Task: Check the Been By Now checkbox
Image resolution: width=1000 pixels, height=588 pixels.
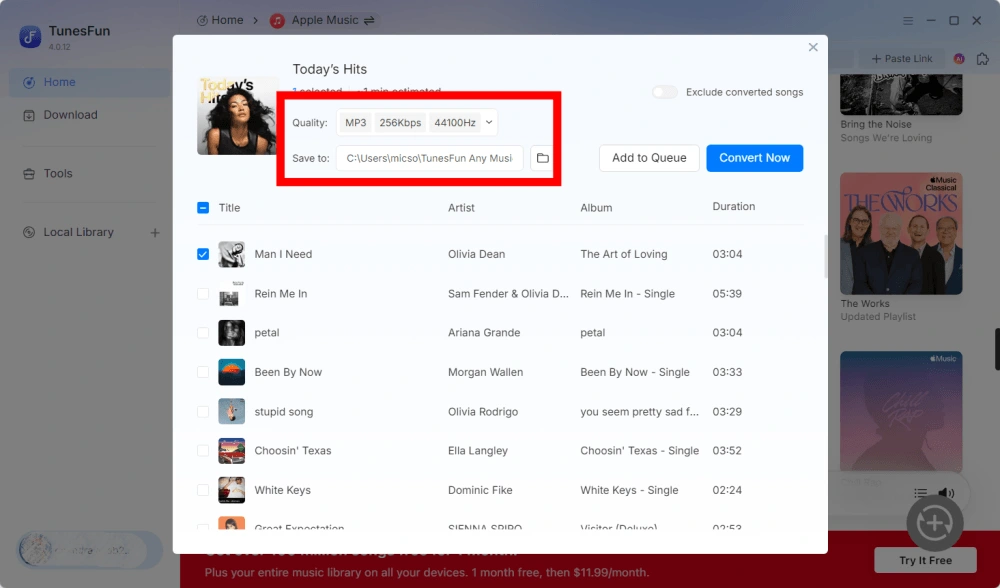Action: pyautogui.click(x=203, y=372)
